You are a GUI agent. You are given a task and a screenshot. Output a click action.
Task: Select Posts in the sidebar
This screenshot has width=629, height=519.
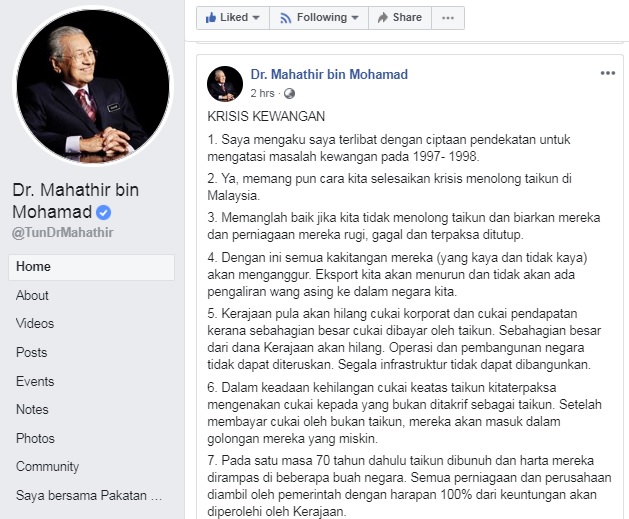[x=31, y=353]
